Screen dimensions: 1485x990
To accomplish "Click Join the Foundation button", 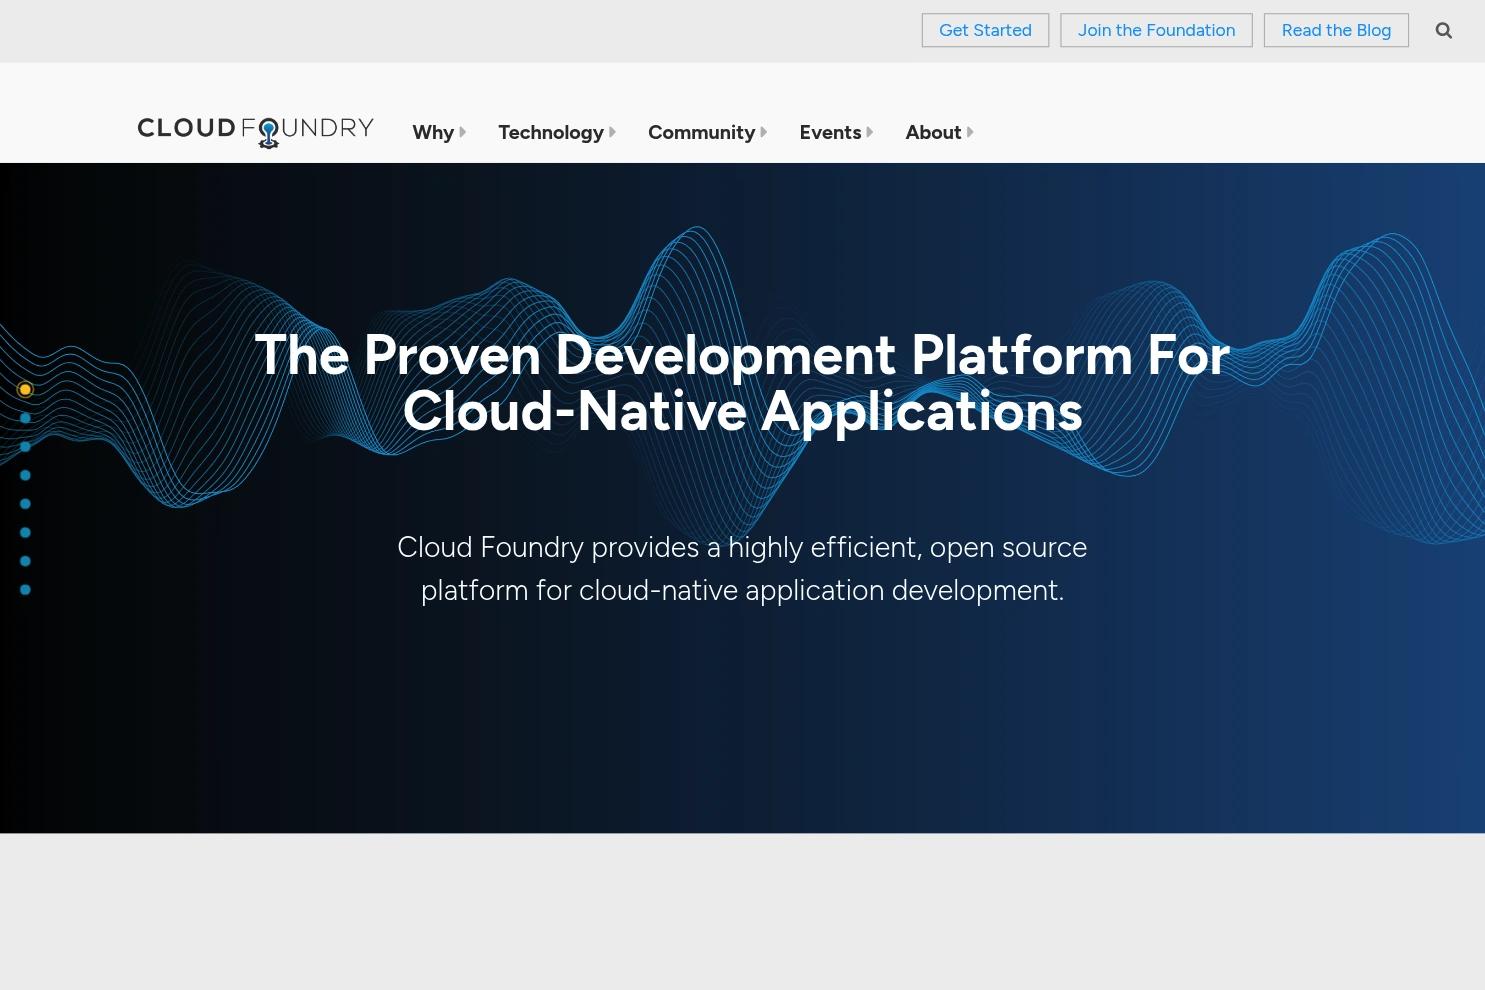I will pyautogui.click(x=1156, y=30).
